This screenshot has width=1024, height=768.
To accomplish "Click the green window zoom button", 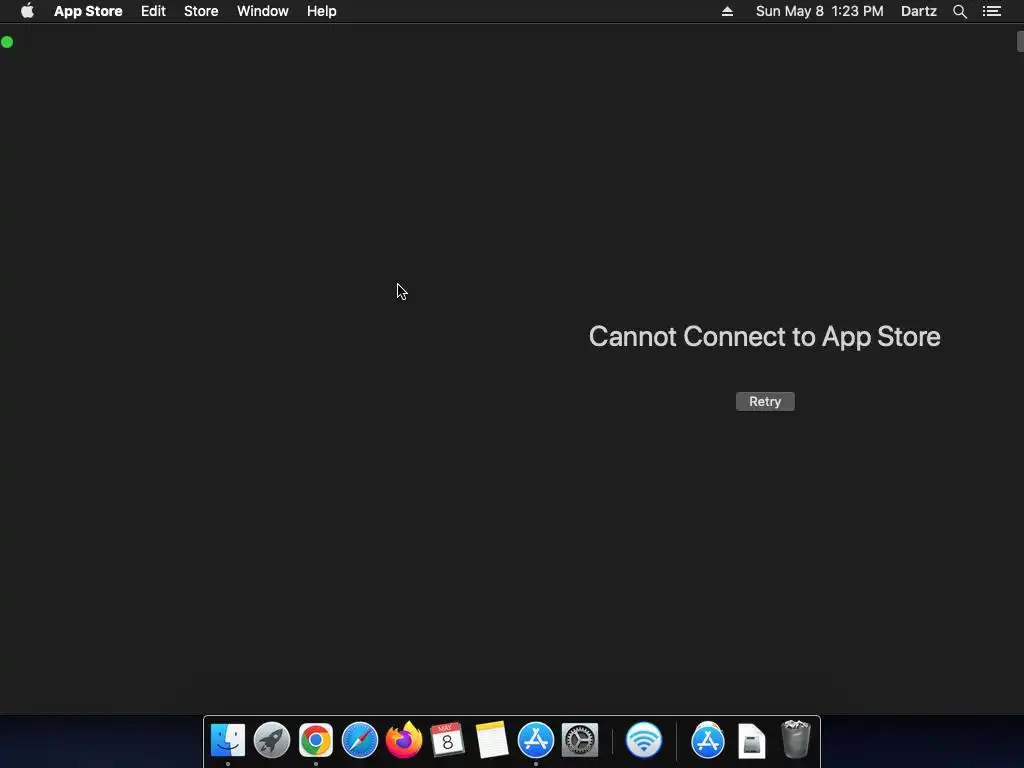I will (x=7, y=42).
